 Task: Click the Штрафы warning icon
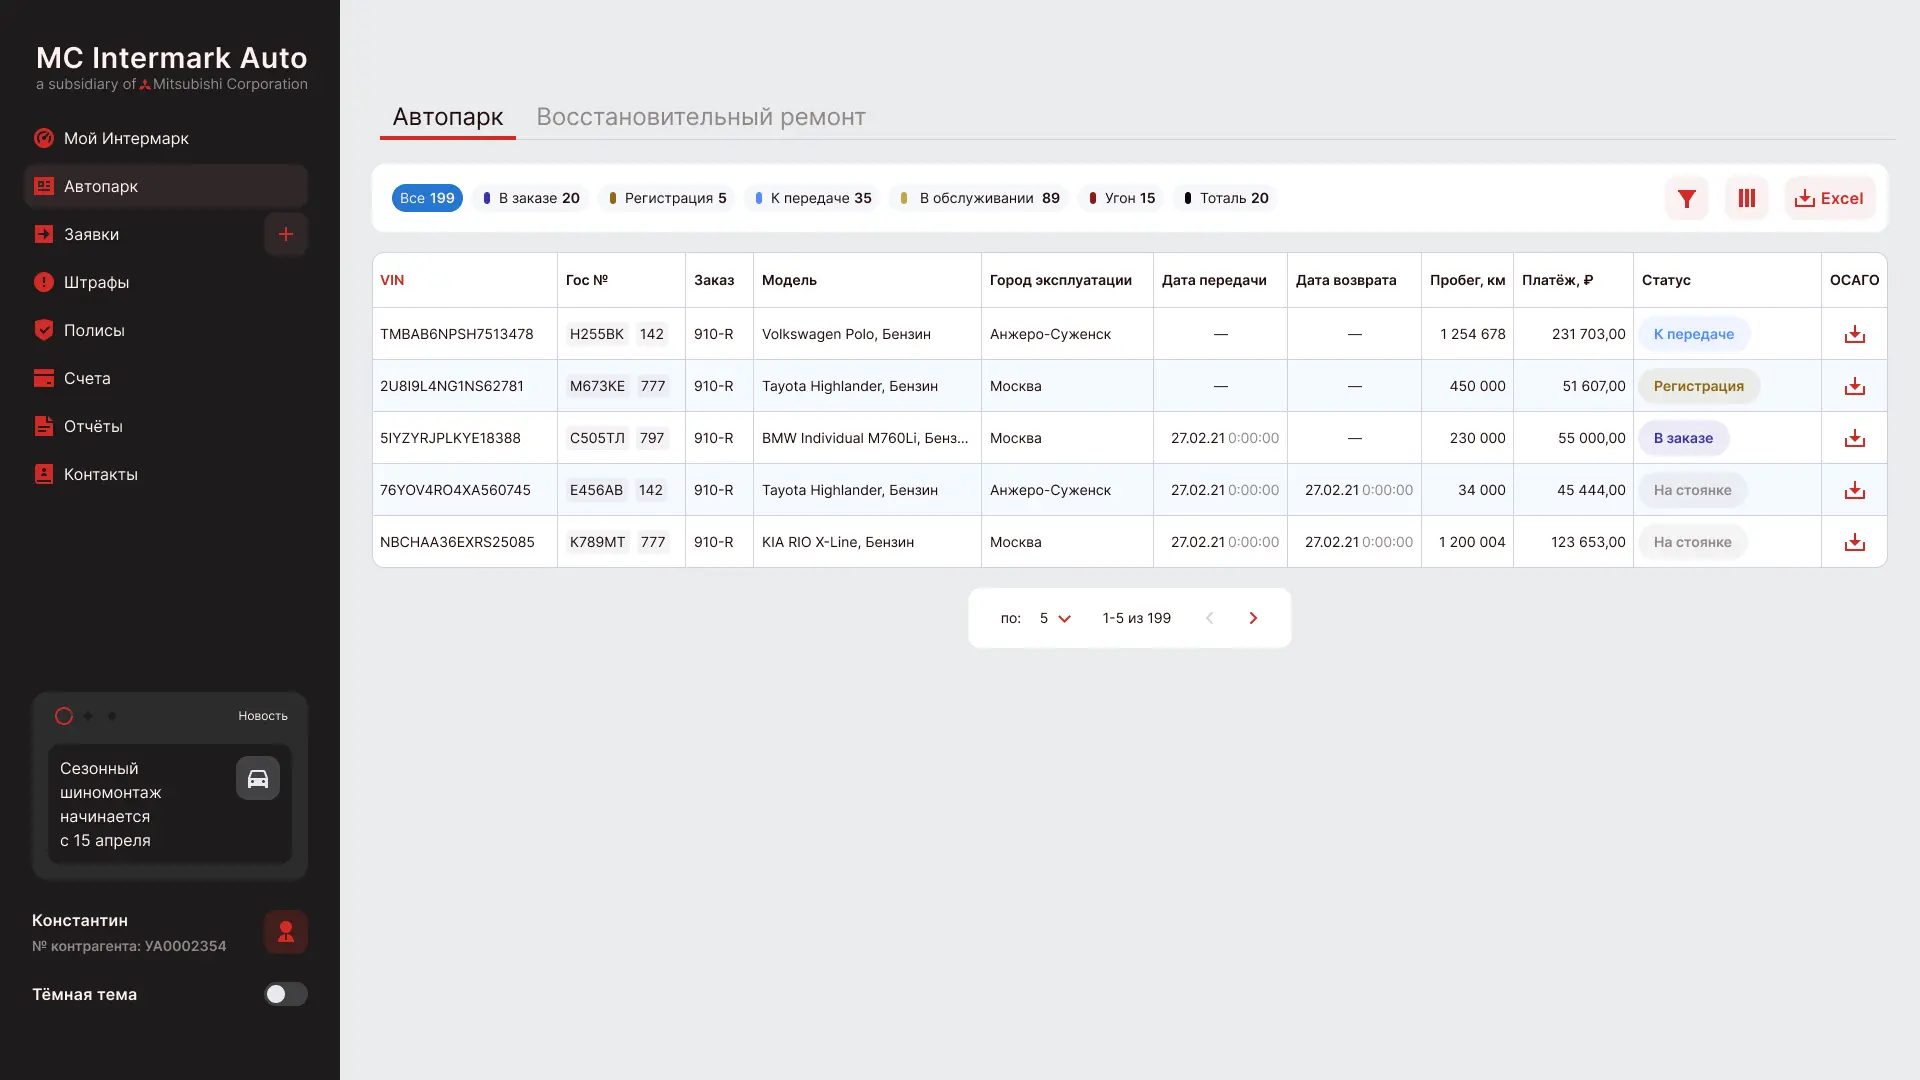(44, 282)
